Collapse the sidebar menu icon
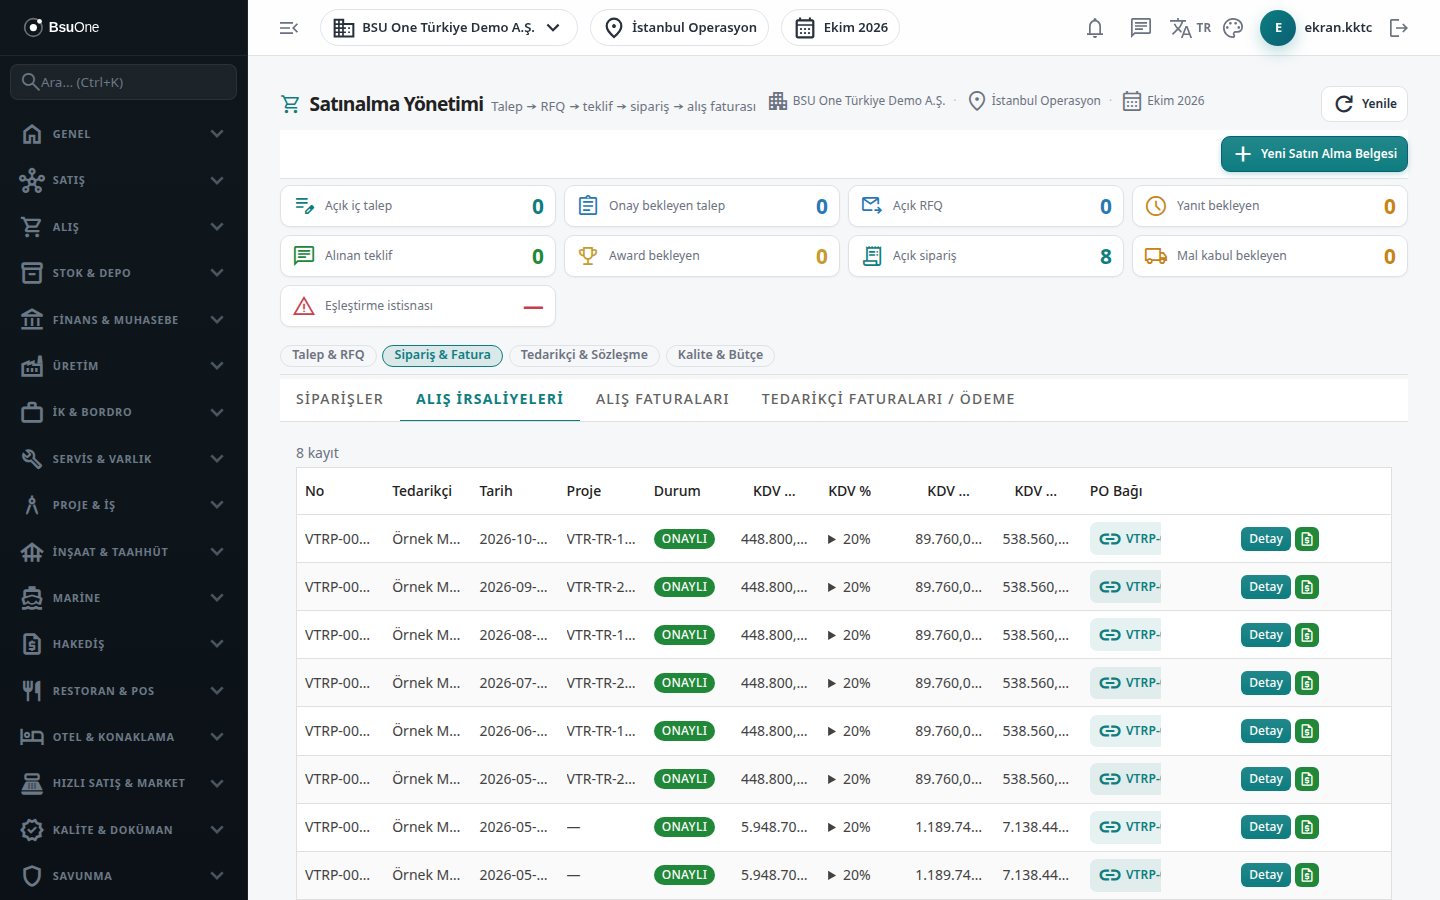This screenshot has width=1440, height=900. [289, 28]
